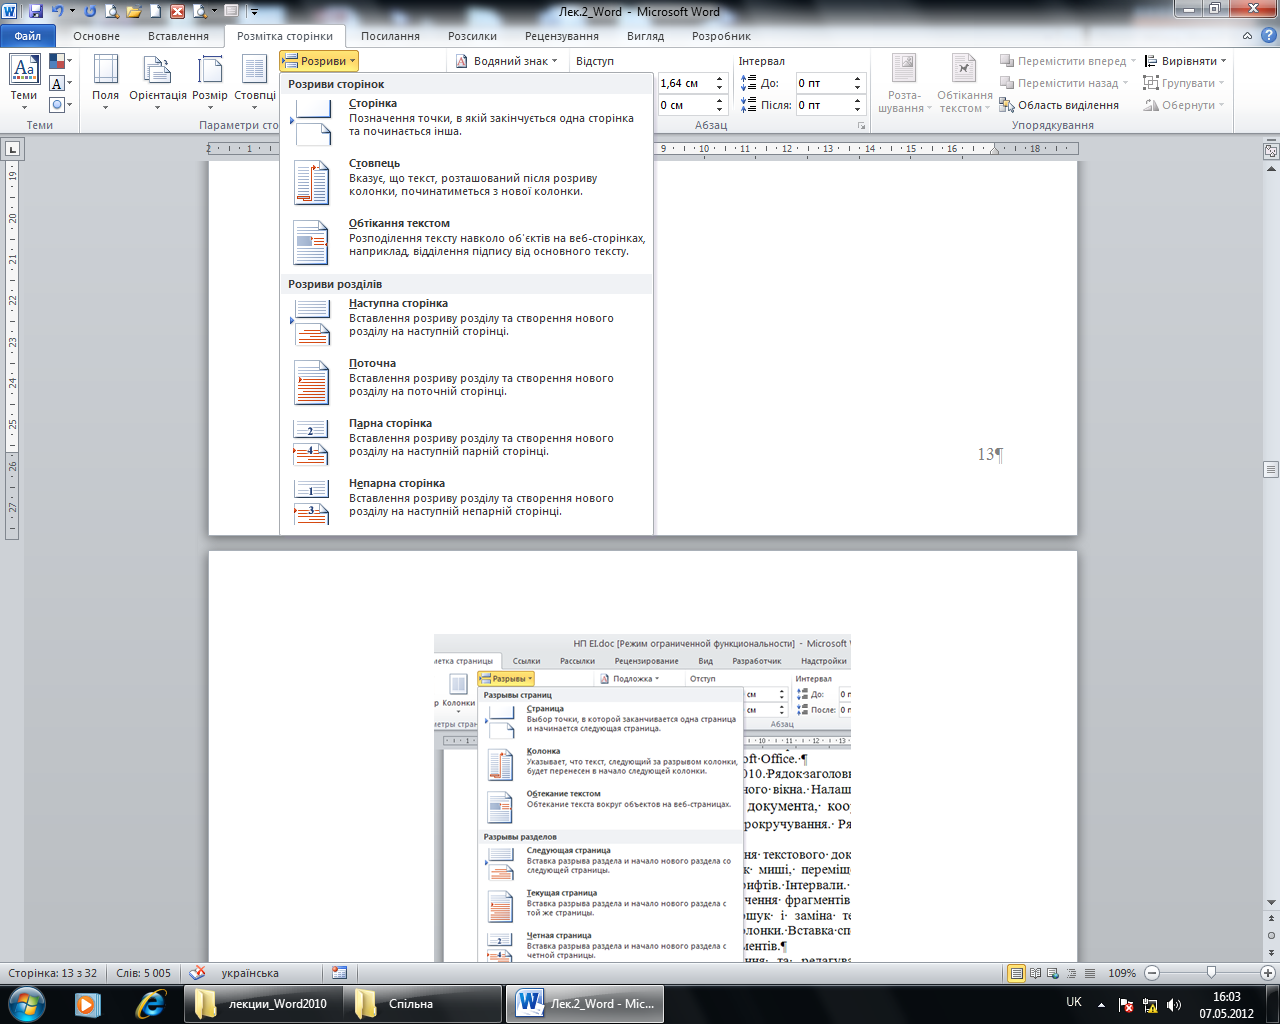Image resolution: width=1280 pixels, height=1024 pixels.
Task: Open the Орієнтація orientation button
Action: (x=158, y=81)
